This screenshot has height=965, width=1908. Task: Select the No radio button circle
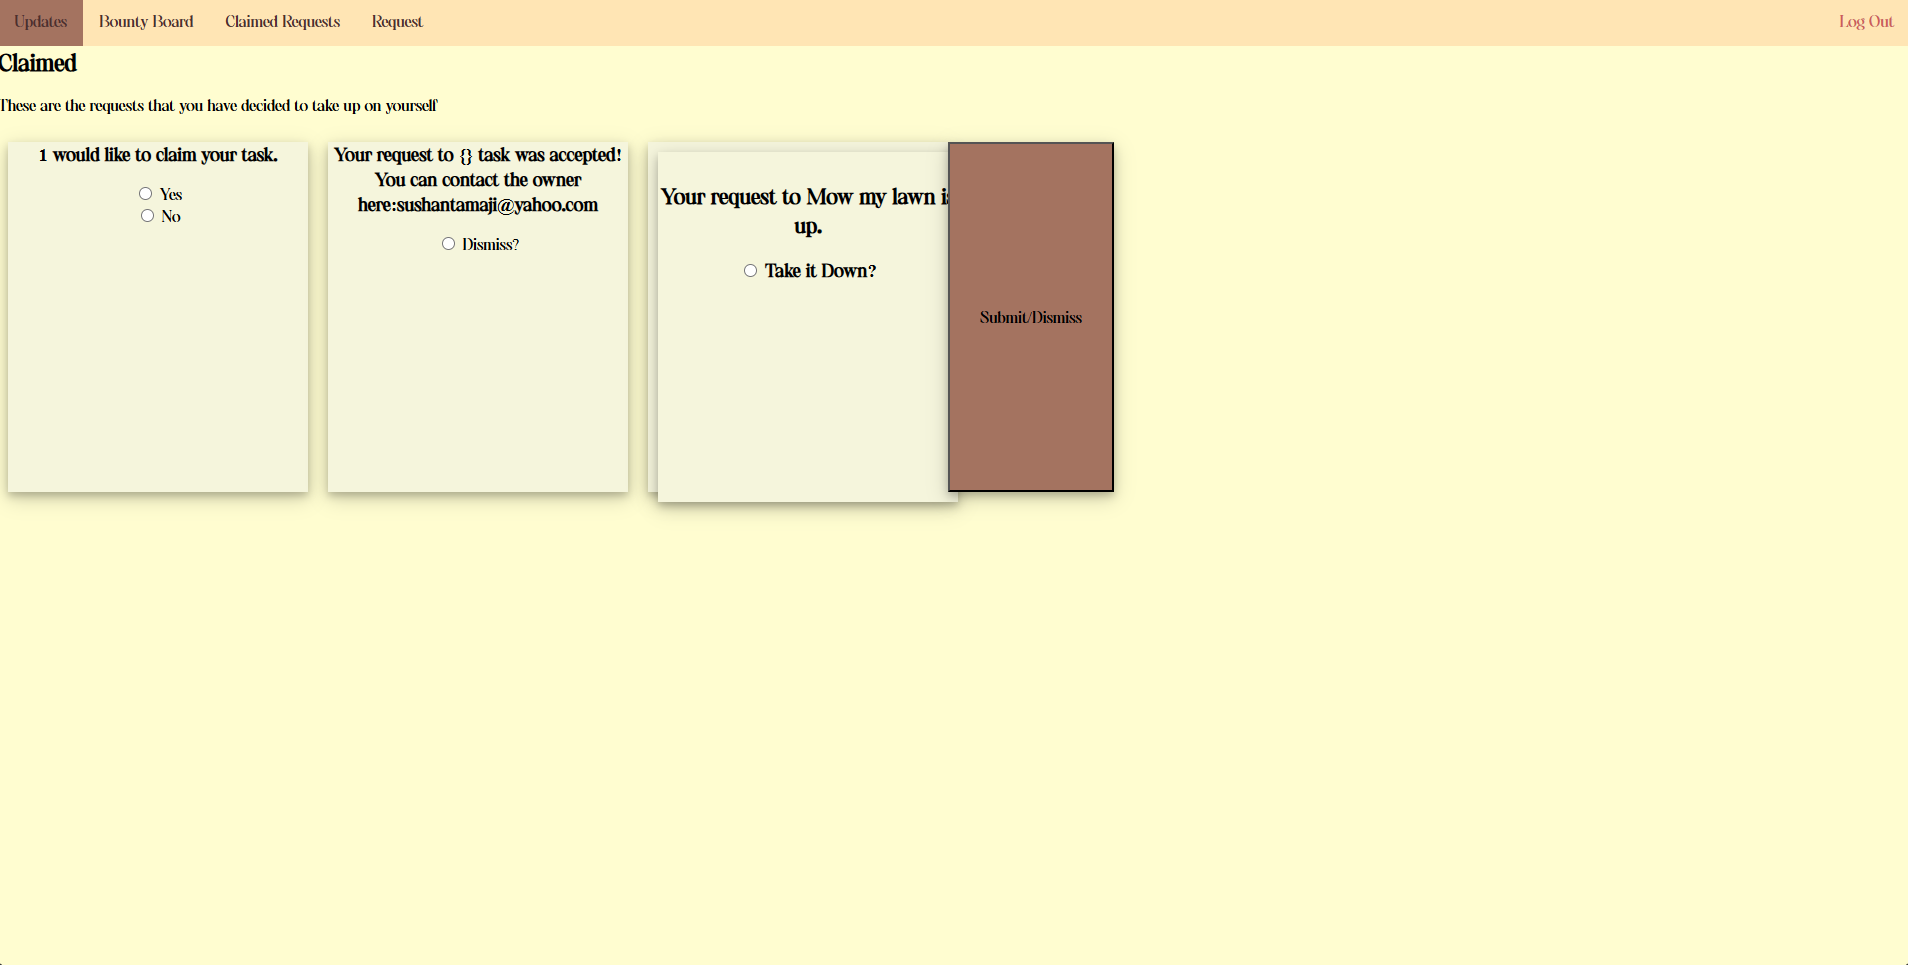(x=147, y=216)
